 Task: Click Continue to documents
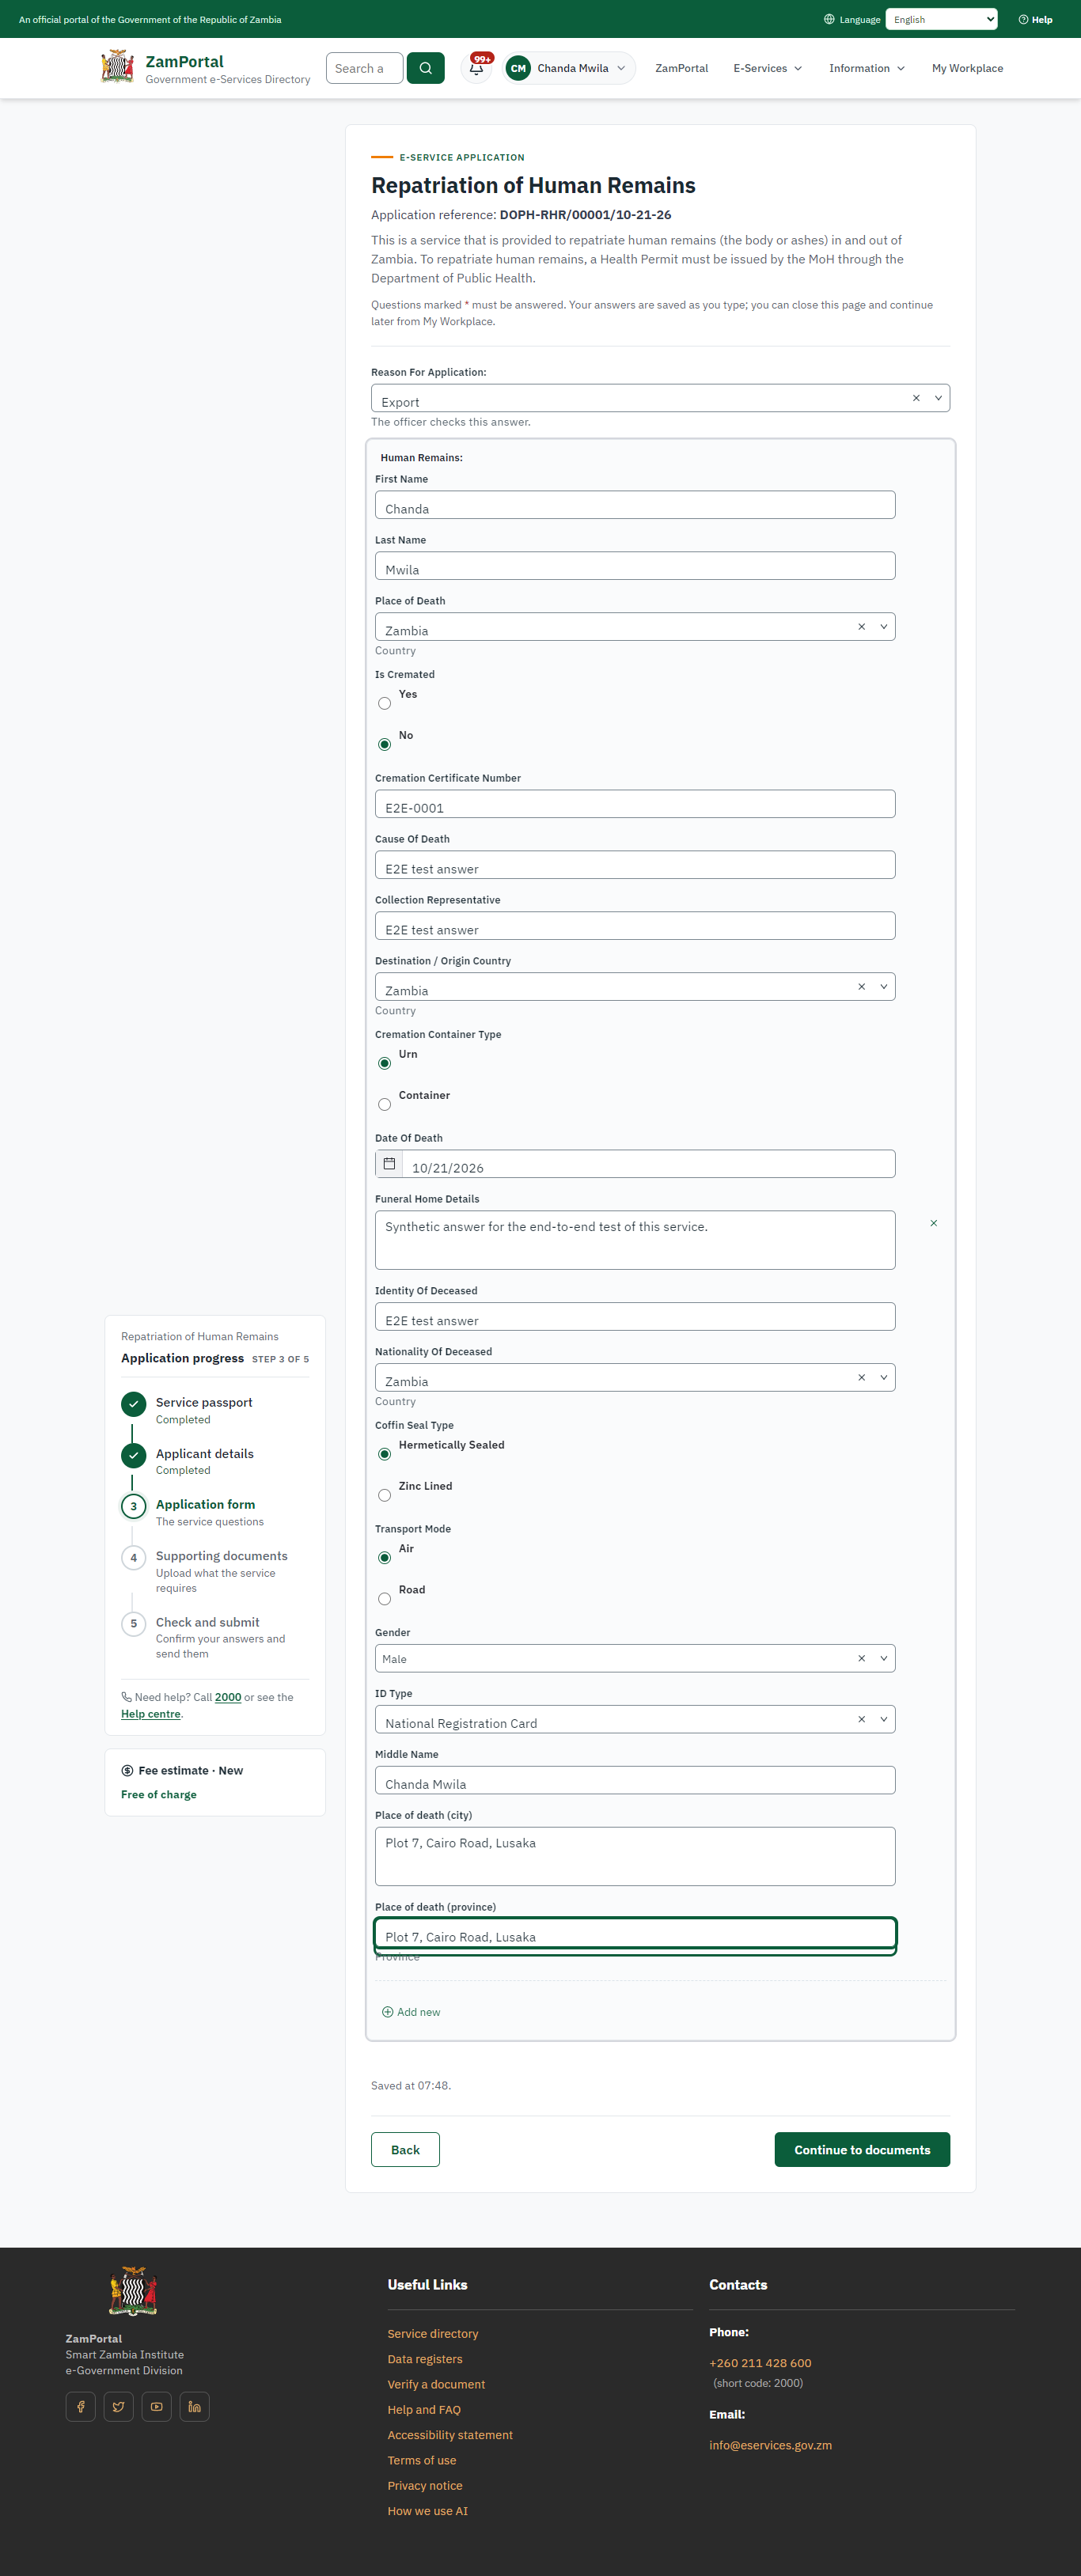coord(862,2149)
